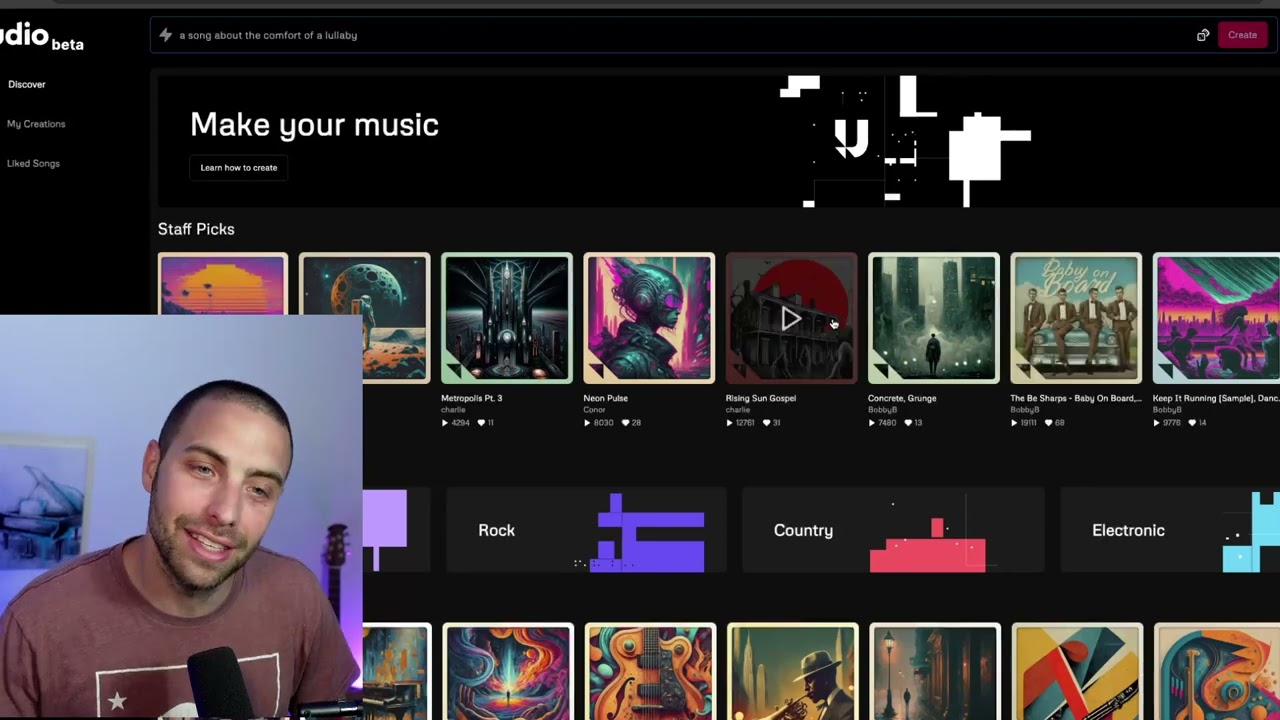The image size is (1280, 720).
Task: Open the sunset cover in Staff Picks
Action: point(223,285)
